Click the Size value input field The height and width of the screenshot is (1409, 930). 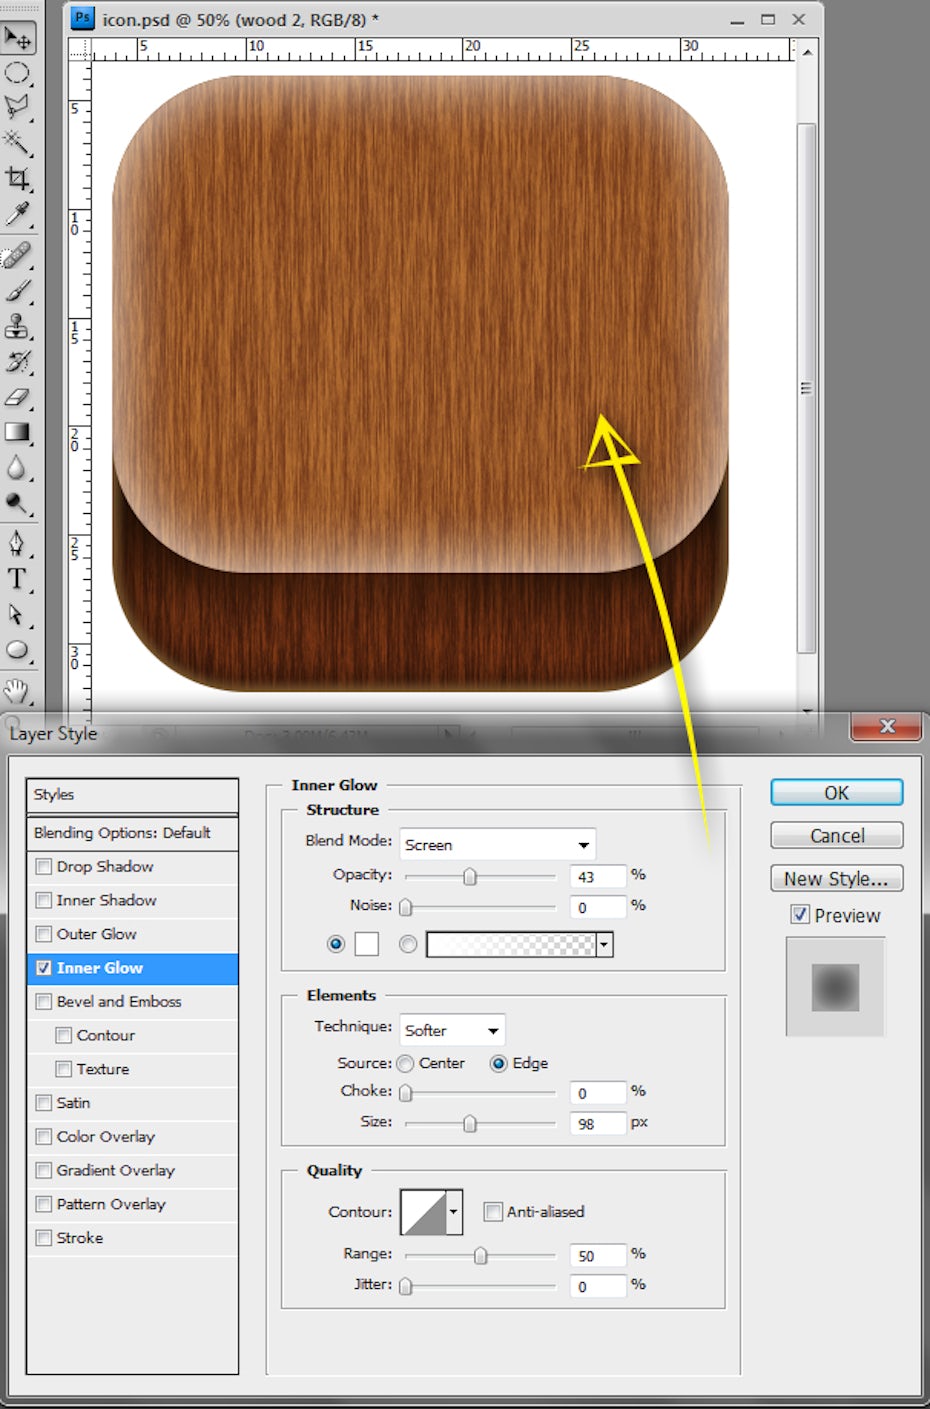click(597, 1124)
